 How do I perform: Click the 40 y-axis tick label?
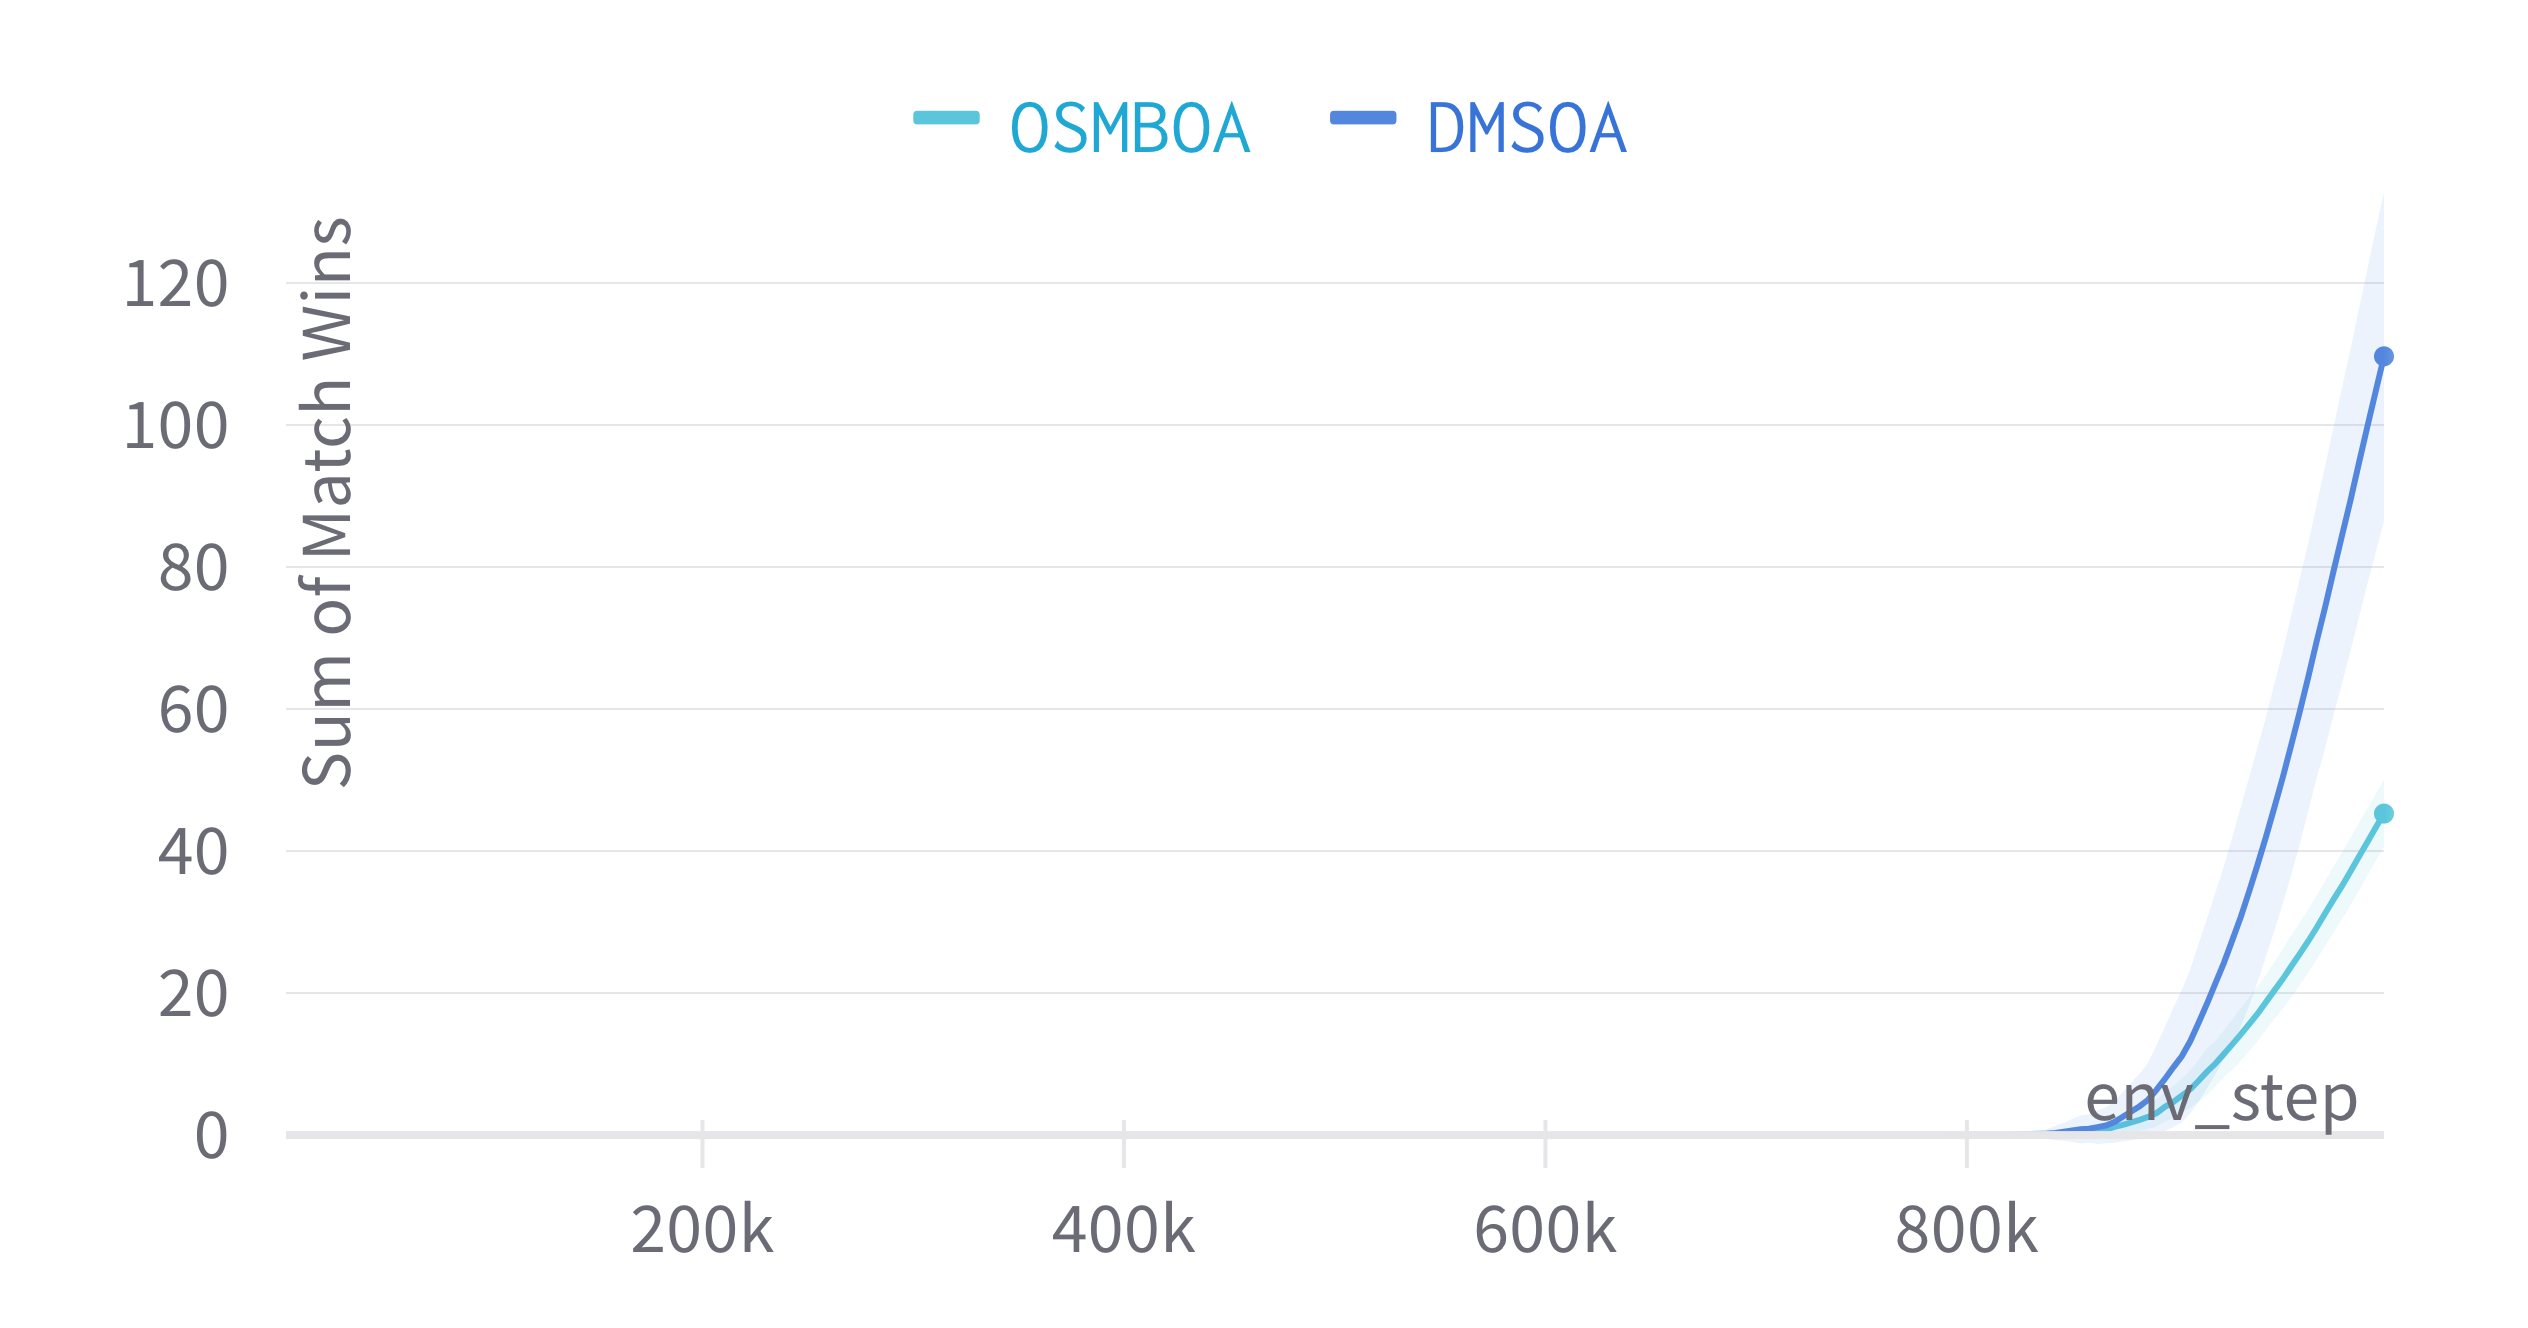[193, 852]
